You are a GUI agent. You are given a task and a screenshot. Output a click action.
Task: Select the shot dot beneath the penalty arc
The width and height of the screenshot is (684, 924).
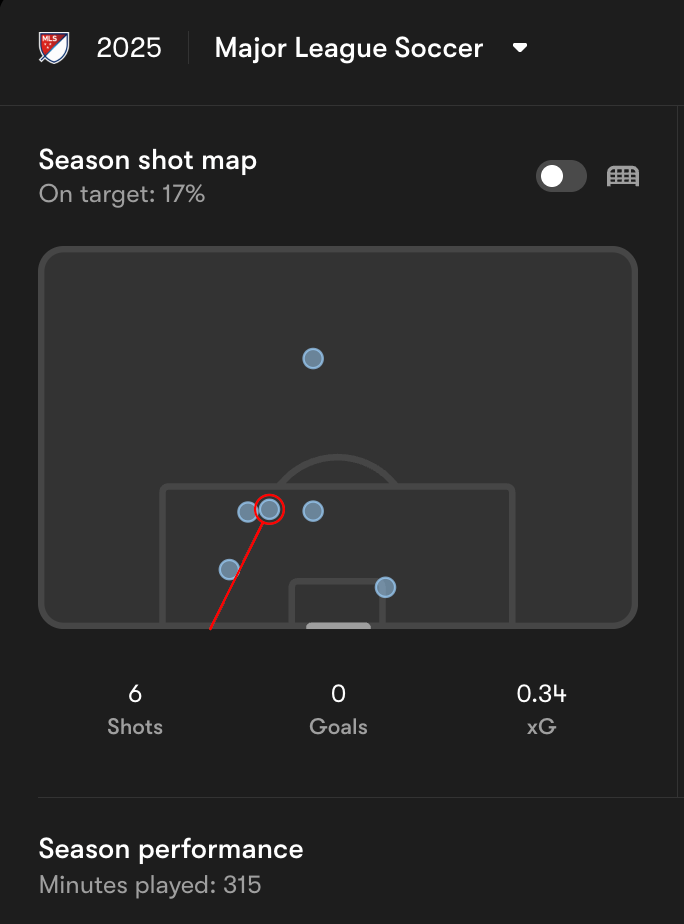click(313, 511)
